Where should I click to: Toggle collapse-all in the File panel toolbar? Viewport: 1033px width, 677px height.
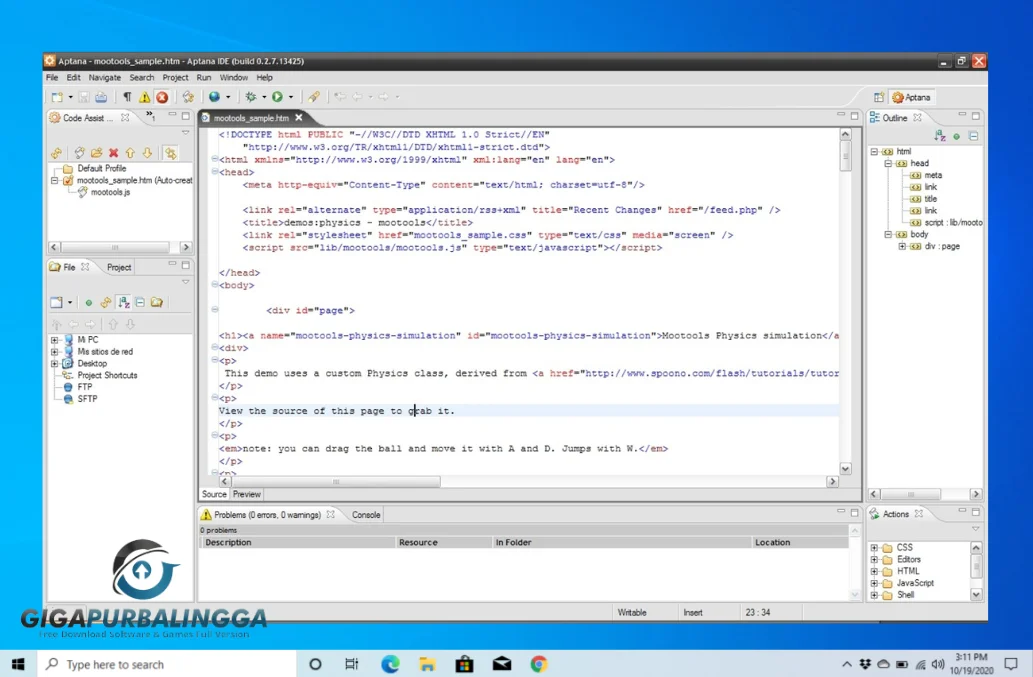(139, 302)
